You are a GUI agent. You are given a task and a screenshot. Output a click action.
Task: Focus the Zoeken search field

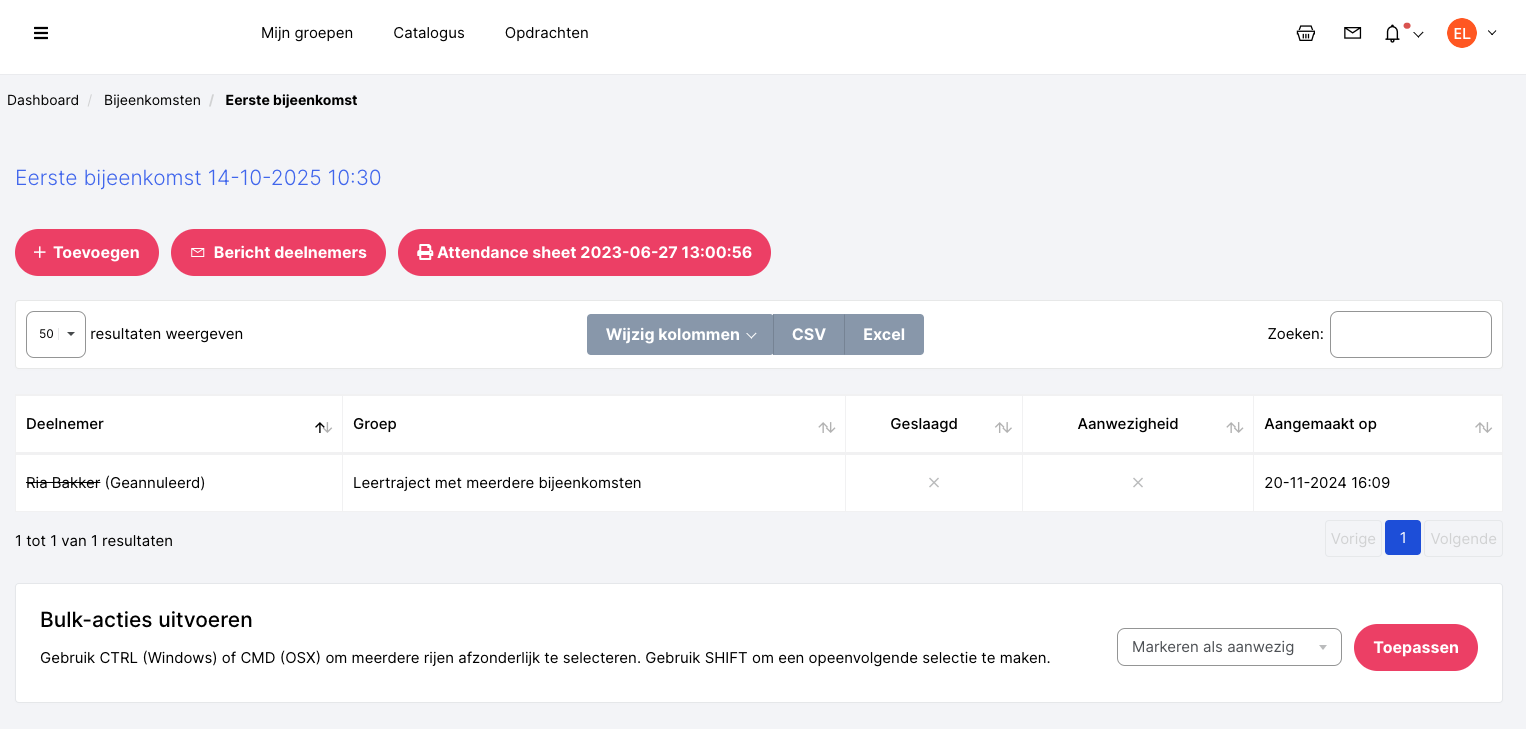(1410, 334)
